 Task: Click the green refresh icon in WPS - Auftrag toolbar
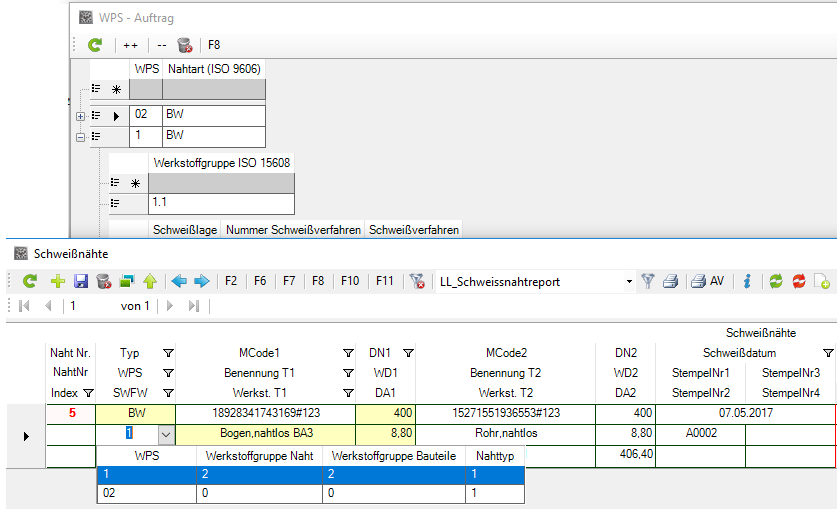[x=95, y=45]
